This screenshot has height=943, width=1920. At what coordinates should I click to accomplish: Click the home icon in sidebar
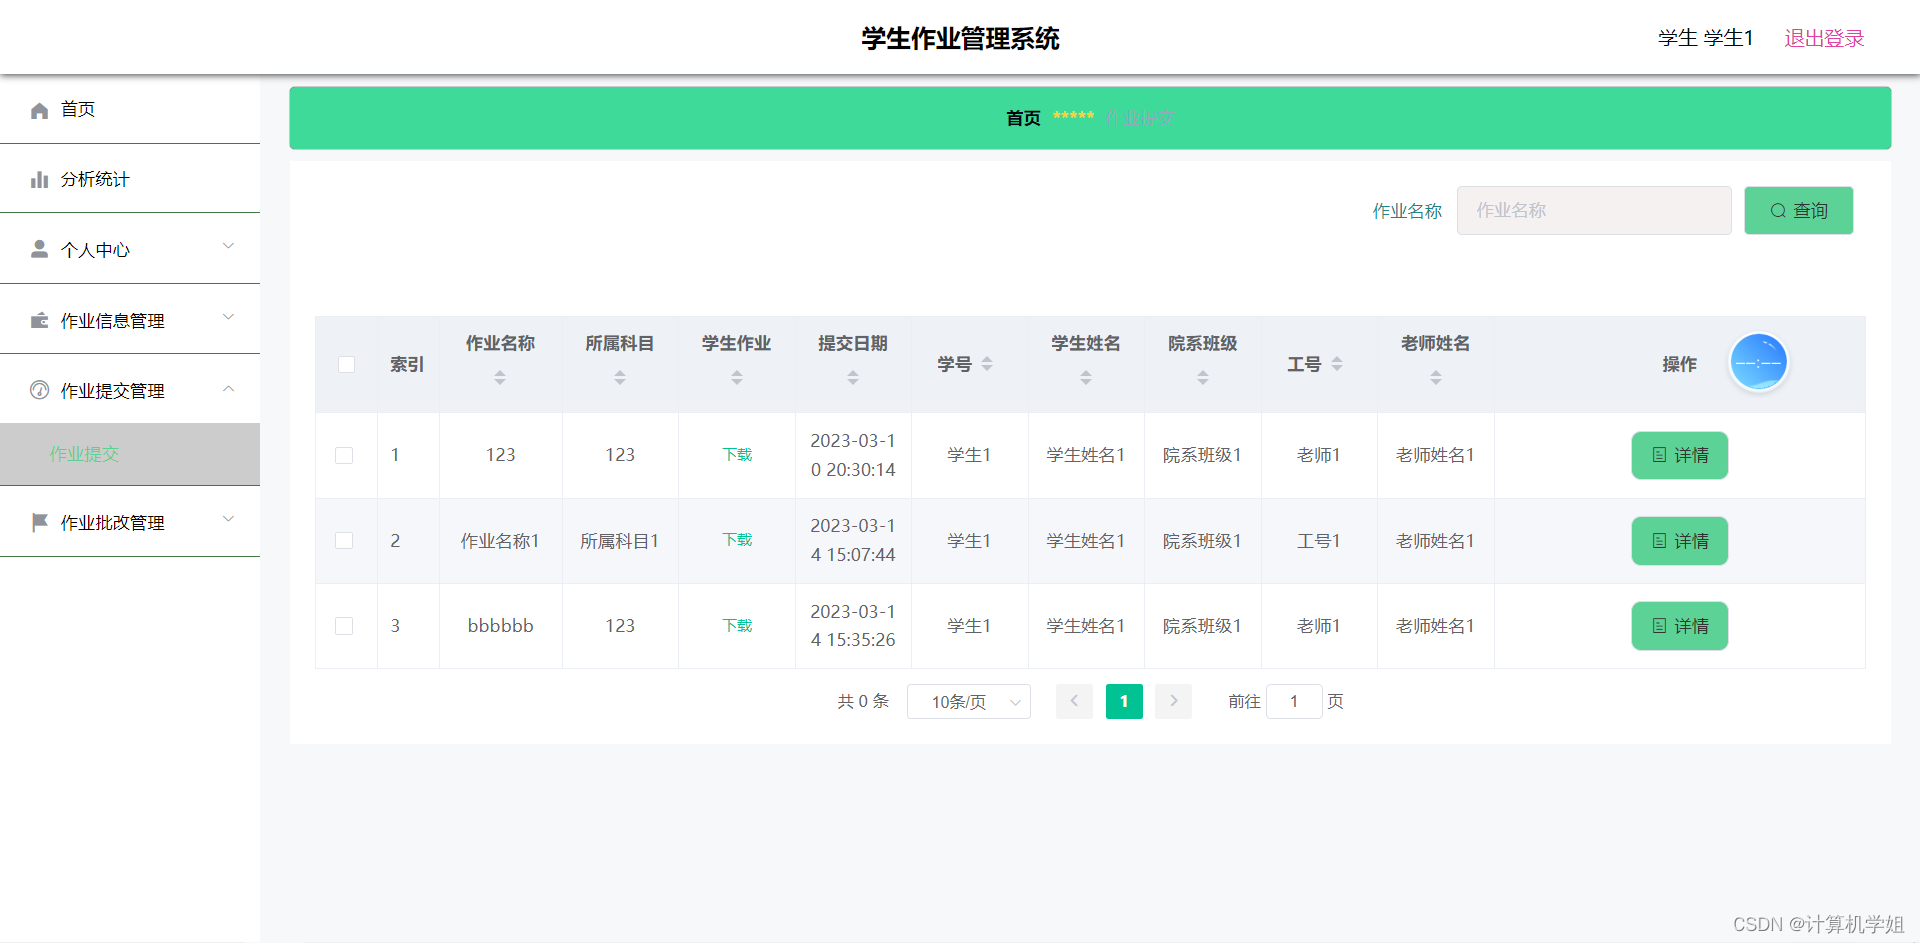point(39,110)
